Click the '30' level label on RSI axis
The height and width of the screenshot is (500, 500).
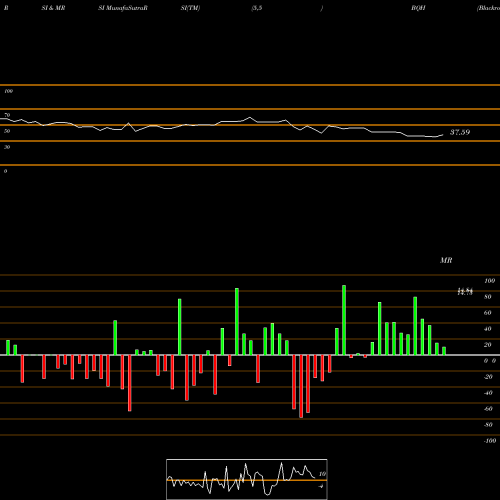coord(7,147)
